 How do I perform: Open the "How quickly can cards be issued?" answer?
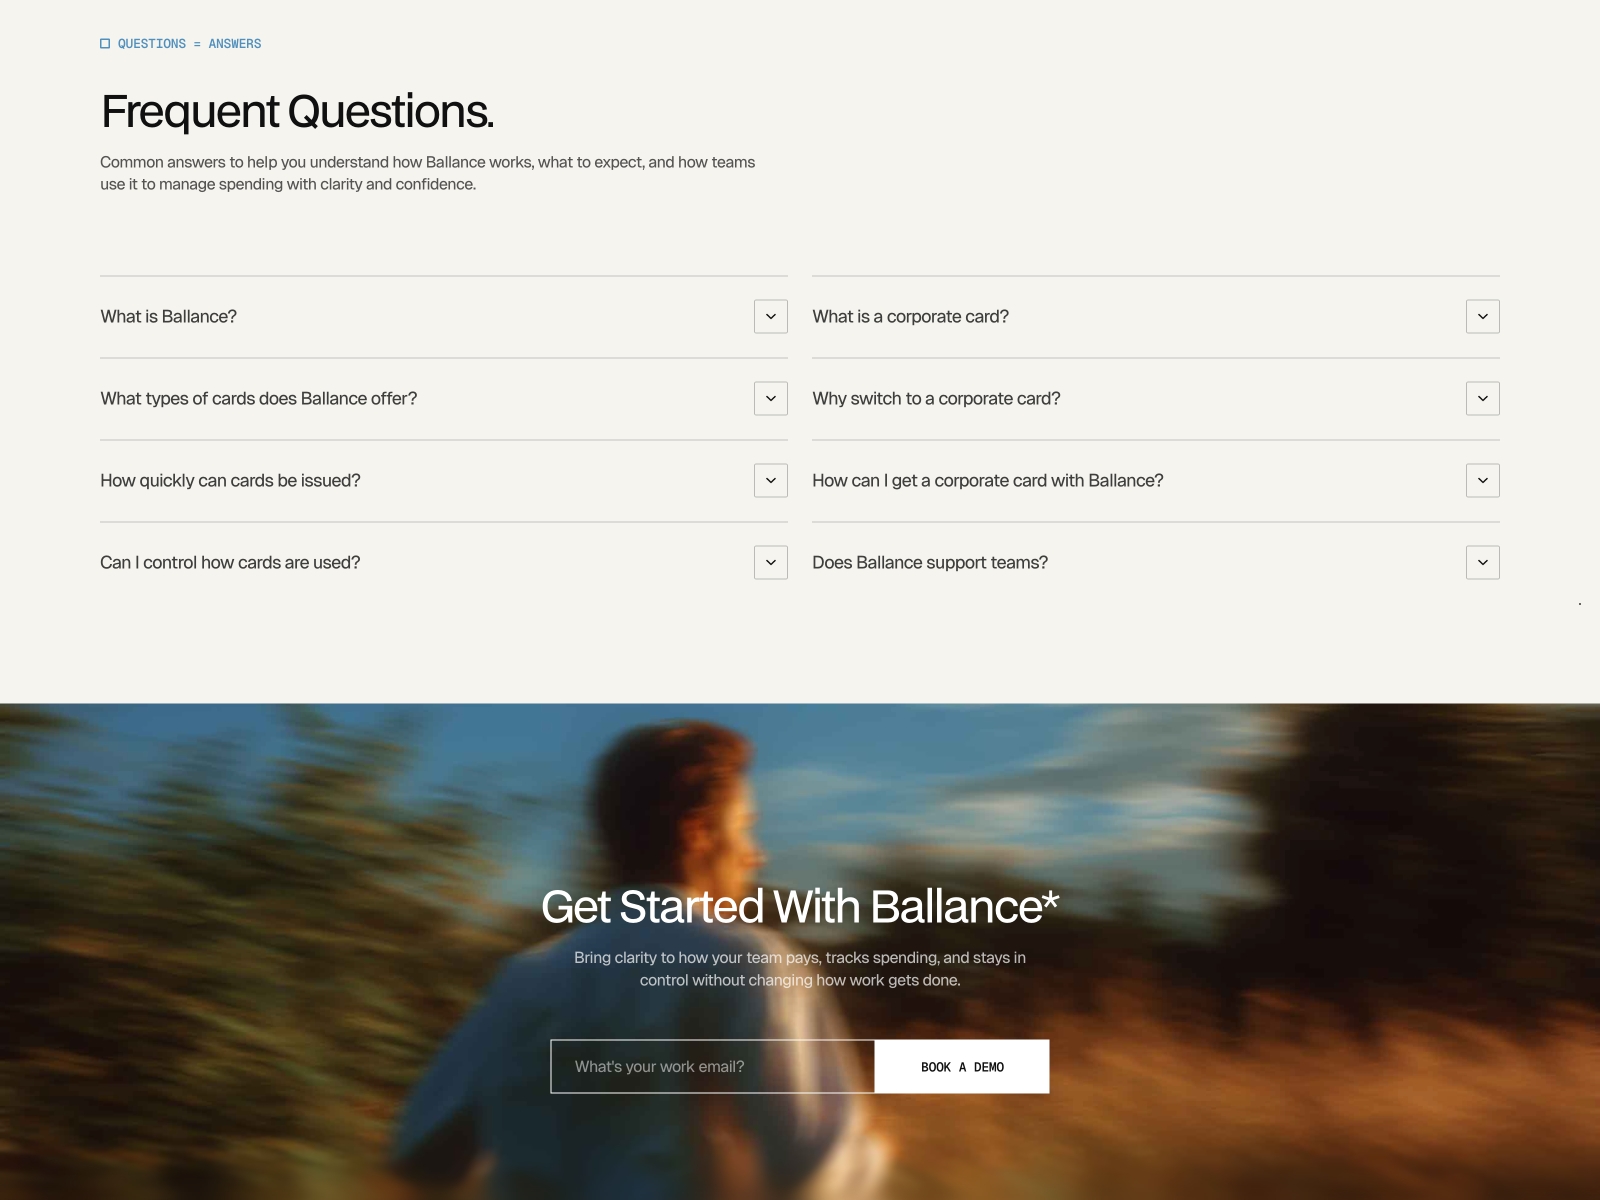pos(770,480)
